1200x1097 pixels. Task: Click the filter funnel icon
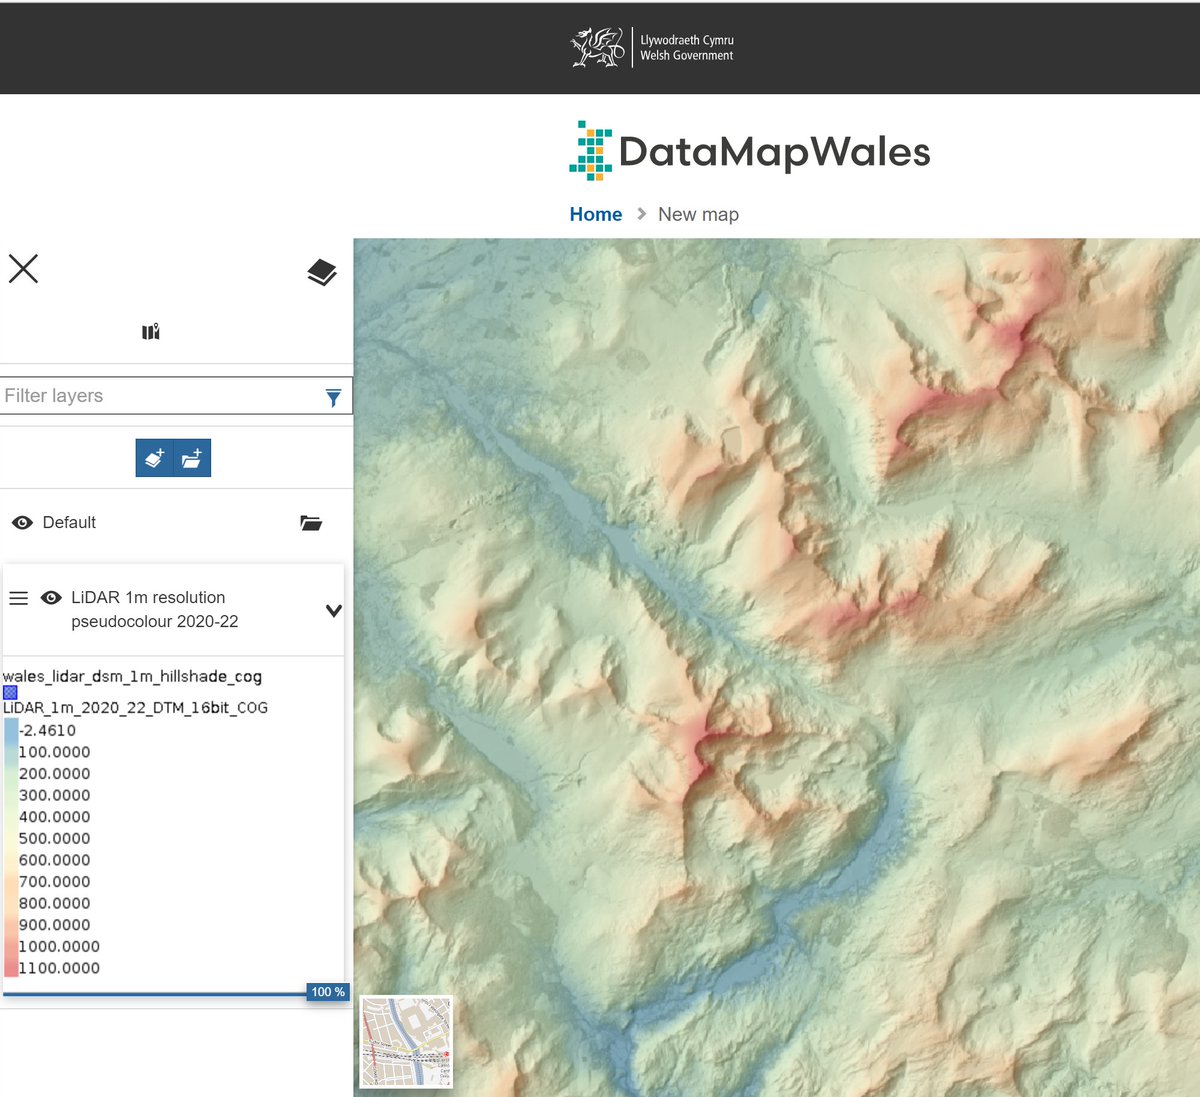coord(333,397)
